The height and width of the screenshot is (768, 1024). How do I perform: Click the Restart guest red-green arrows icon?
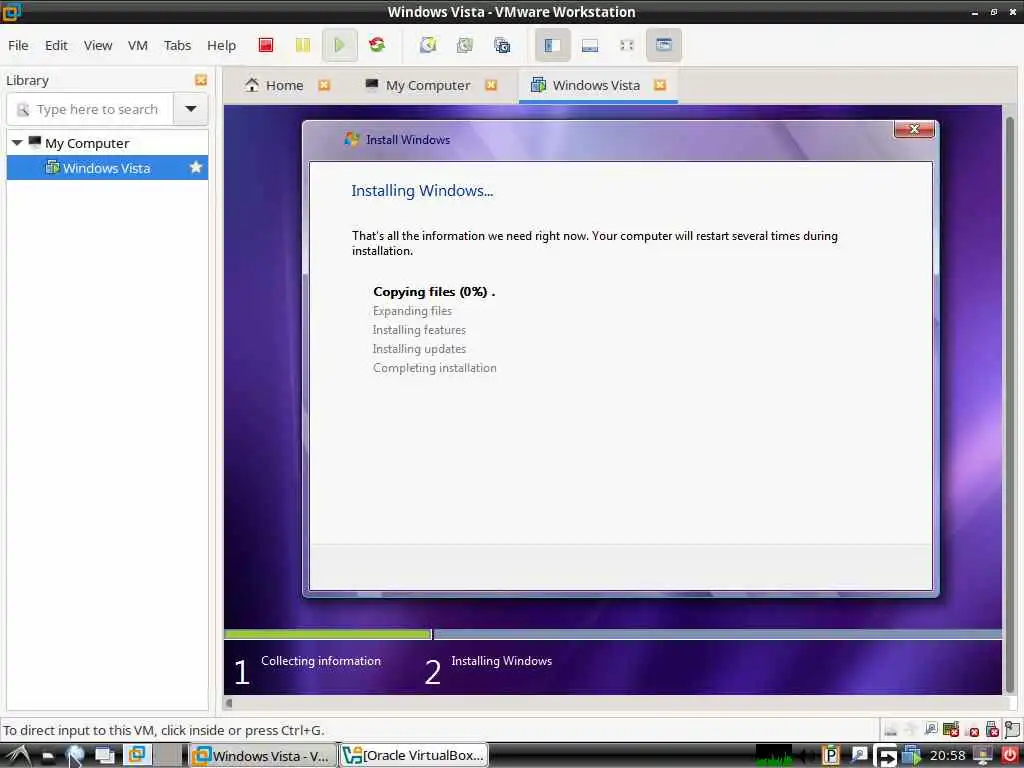point(377,44)
